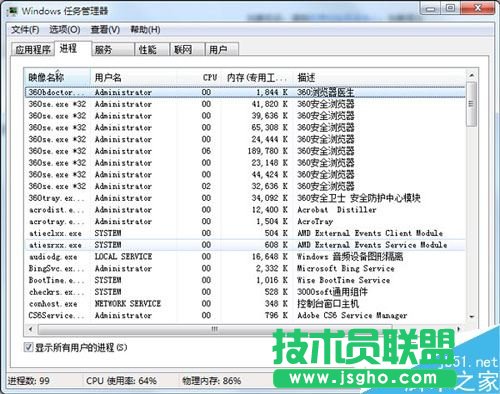
Task: Select the acrotray.e... process row
Action: (245, 221)
